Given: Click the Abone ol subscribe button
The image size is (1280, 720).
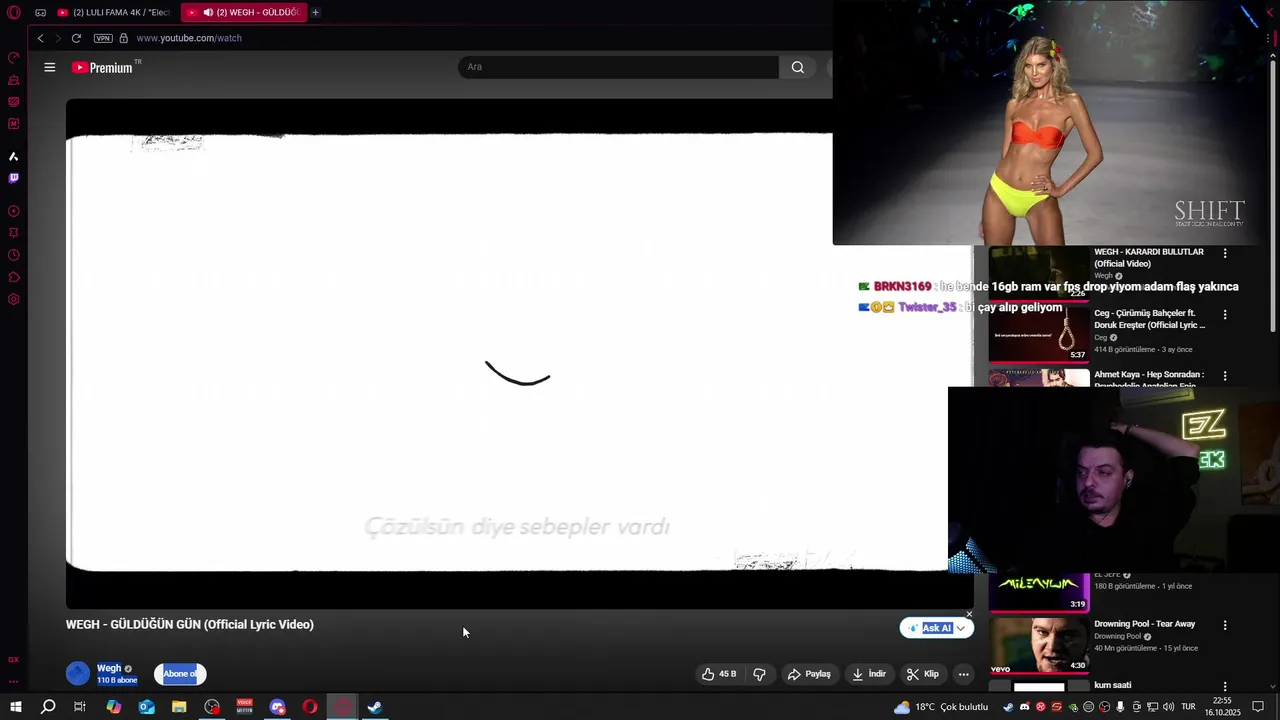Looking at the screenshot, I should coord(180,674).
